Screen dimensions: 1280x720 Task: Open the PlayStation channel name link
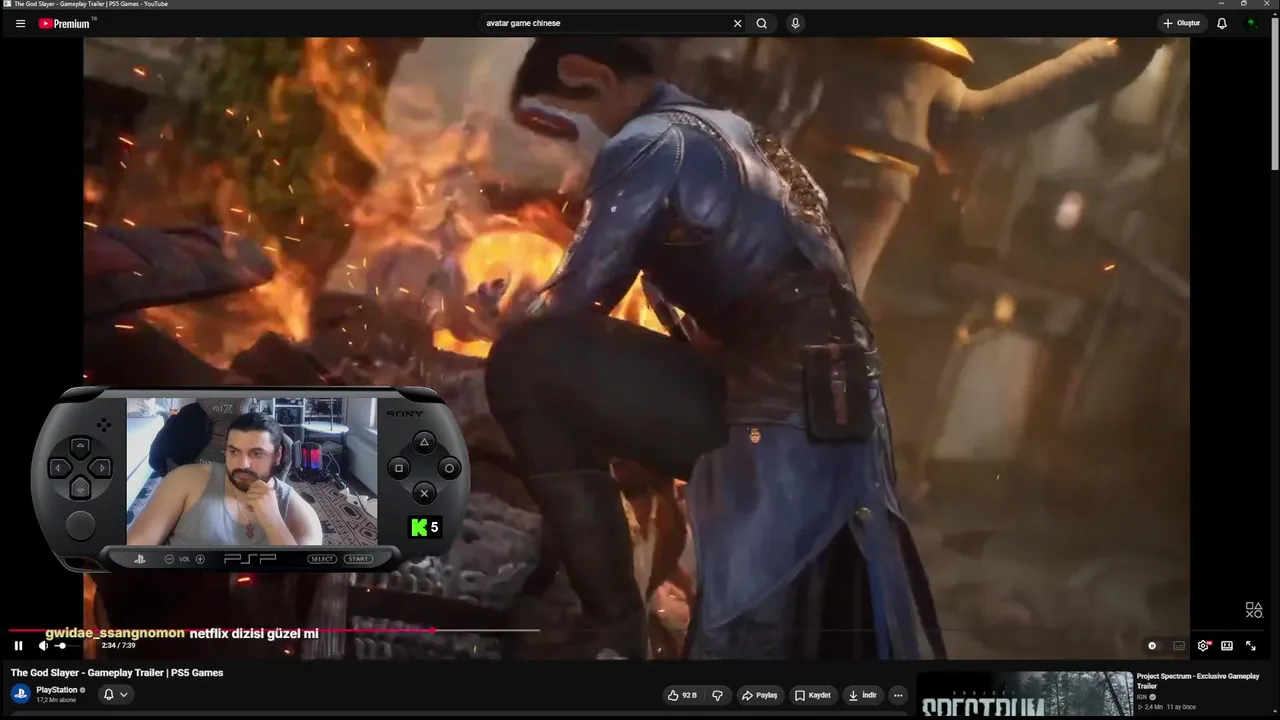point(57,690)
